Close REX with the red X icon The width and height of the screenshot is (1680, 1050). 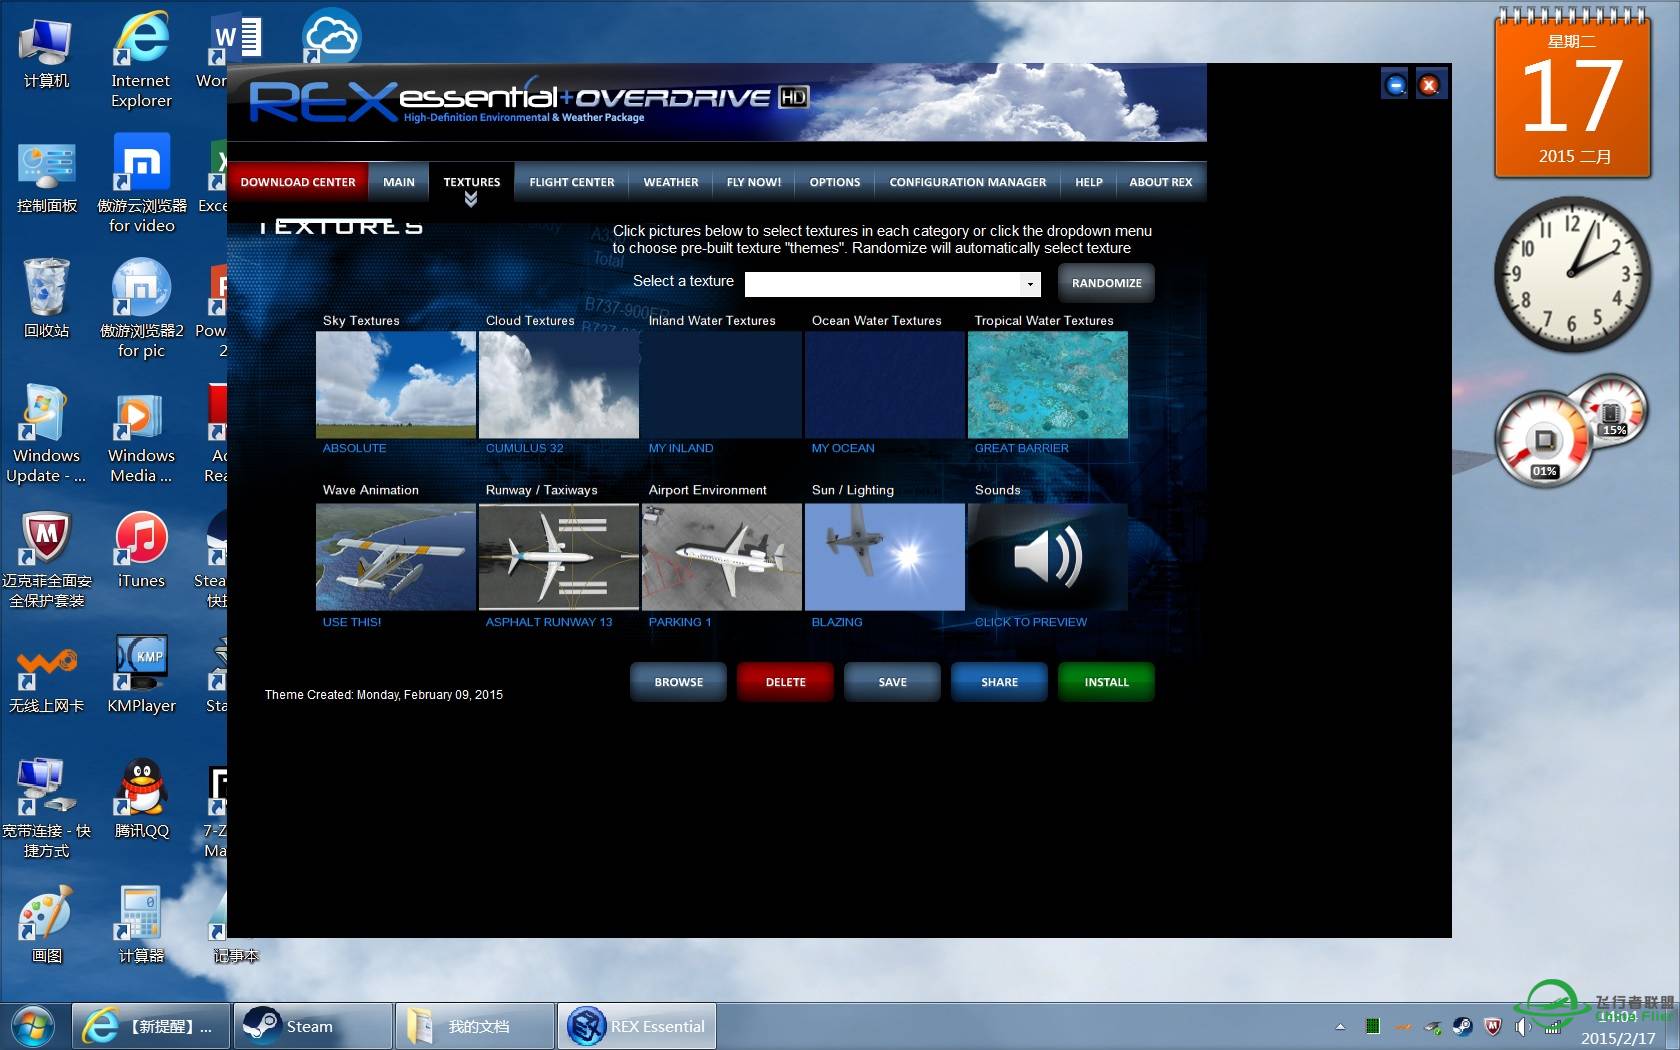click(x=1430, y=85)
